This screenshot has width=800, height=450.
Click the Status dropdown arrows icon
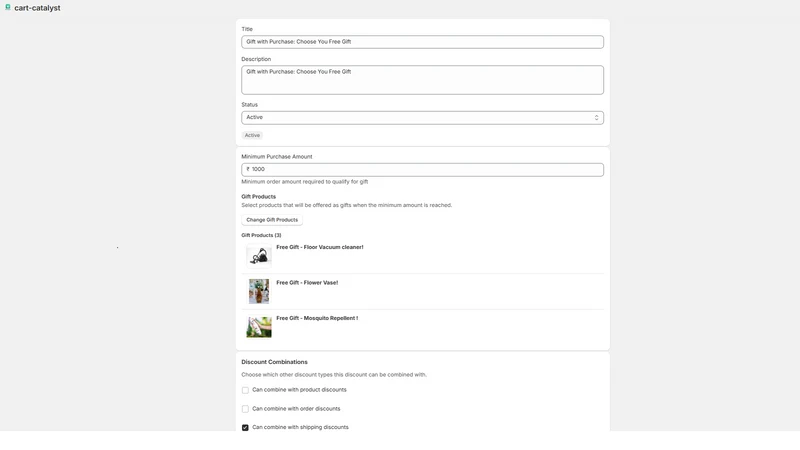point(596,118)
